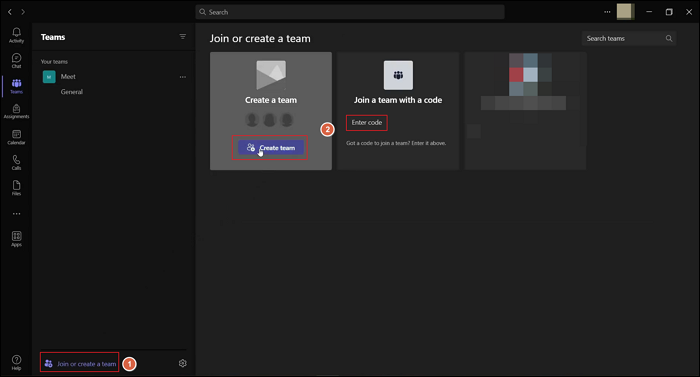Show more apps via the sidebar ellipsis
Screen dimensions: 700x377
tap(17, 214)
